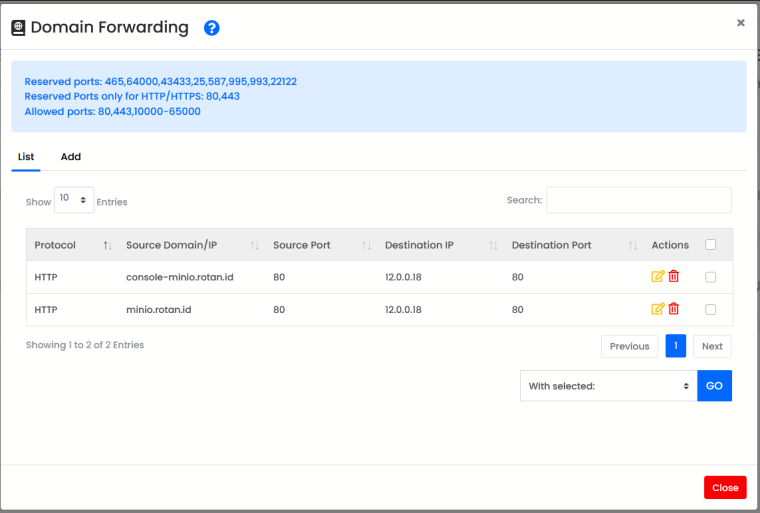
Task: Click the Reserved Ports only for HTTP/HTTPS line
Action: click(132, 96)
